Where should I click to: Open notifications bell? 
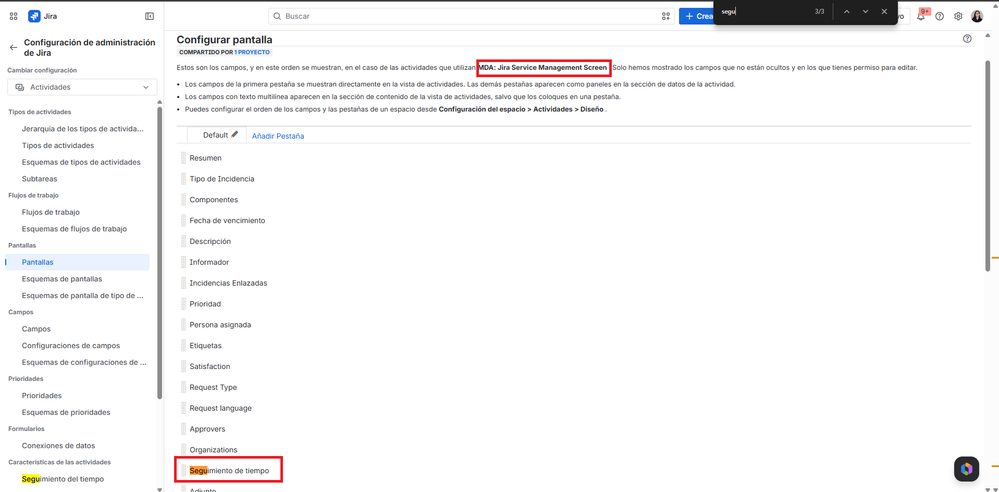tap(921, 16)
